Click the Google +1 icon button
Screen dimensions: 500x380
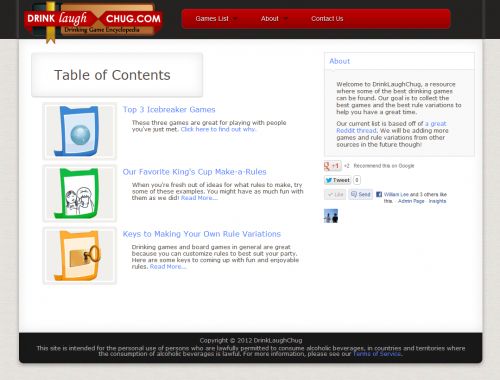(333, 166)
